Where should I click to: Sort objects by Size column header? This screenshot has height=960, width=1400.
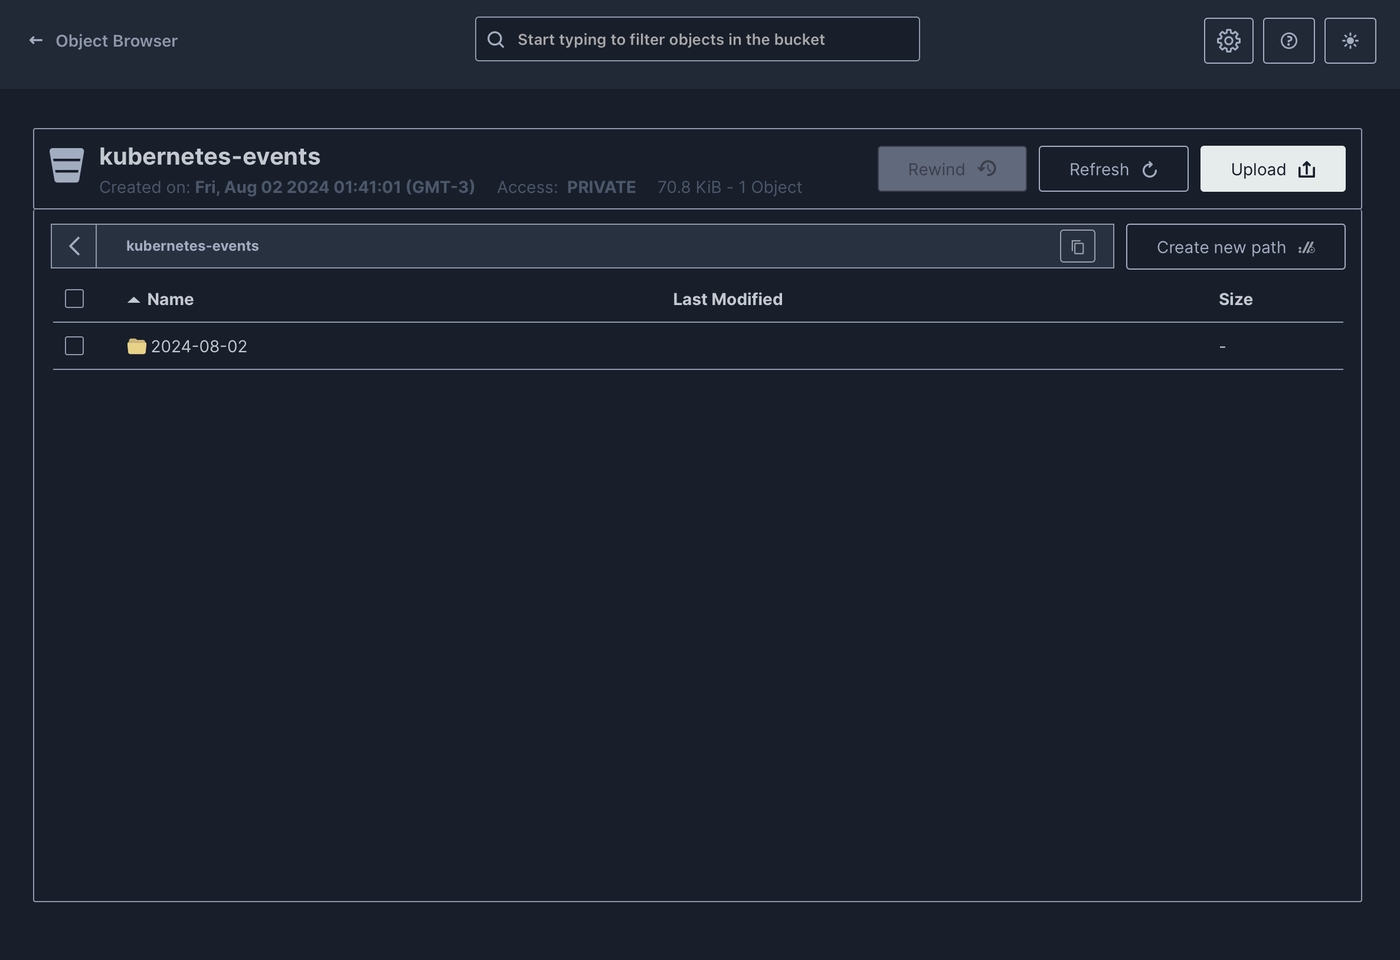(1235, 299)
